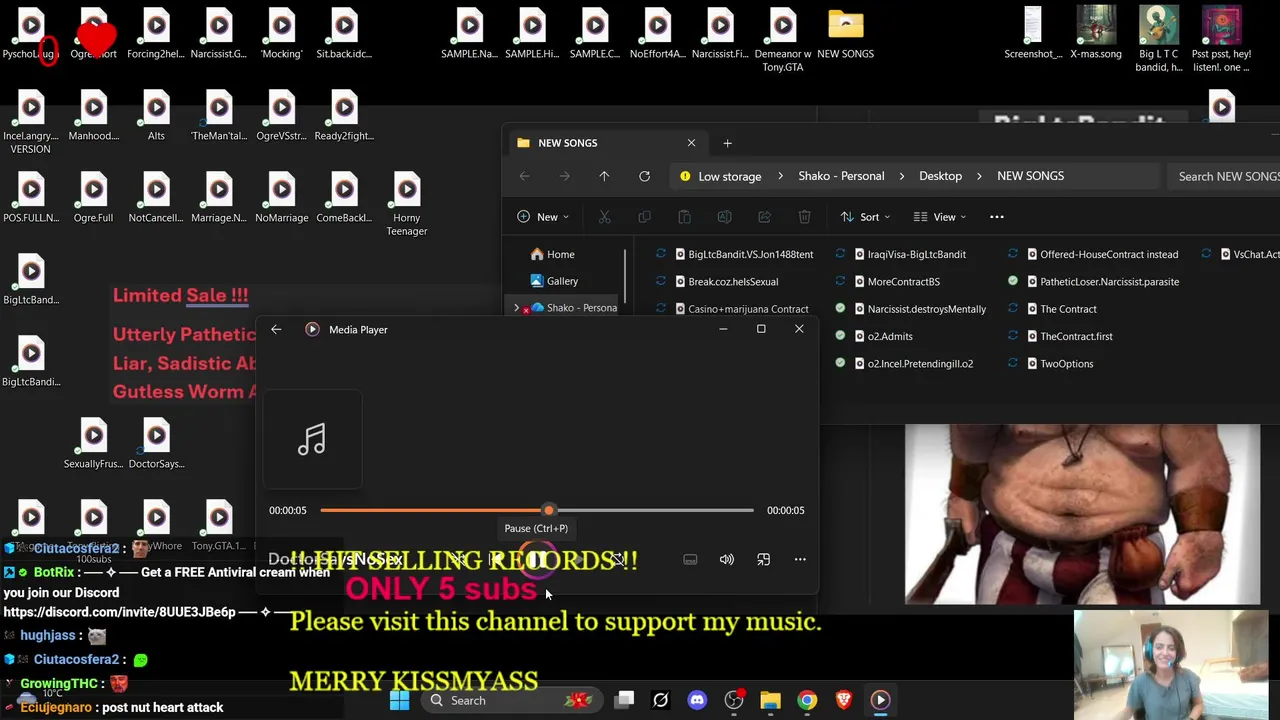Select desktop file Marriage.N...
Viewport: 1280px width, 720px height.
219,198
